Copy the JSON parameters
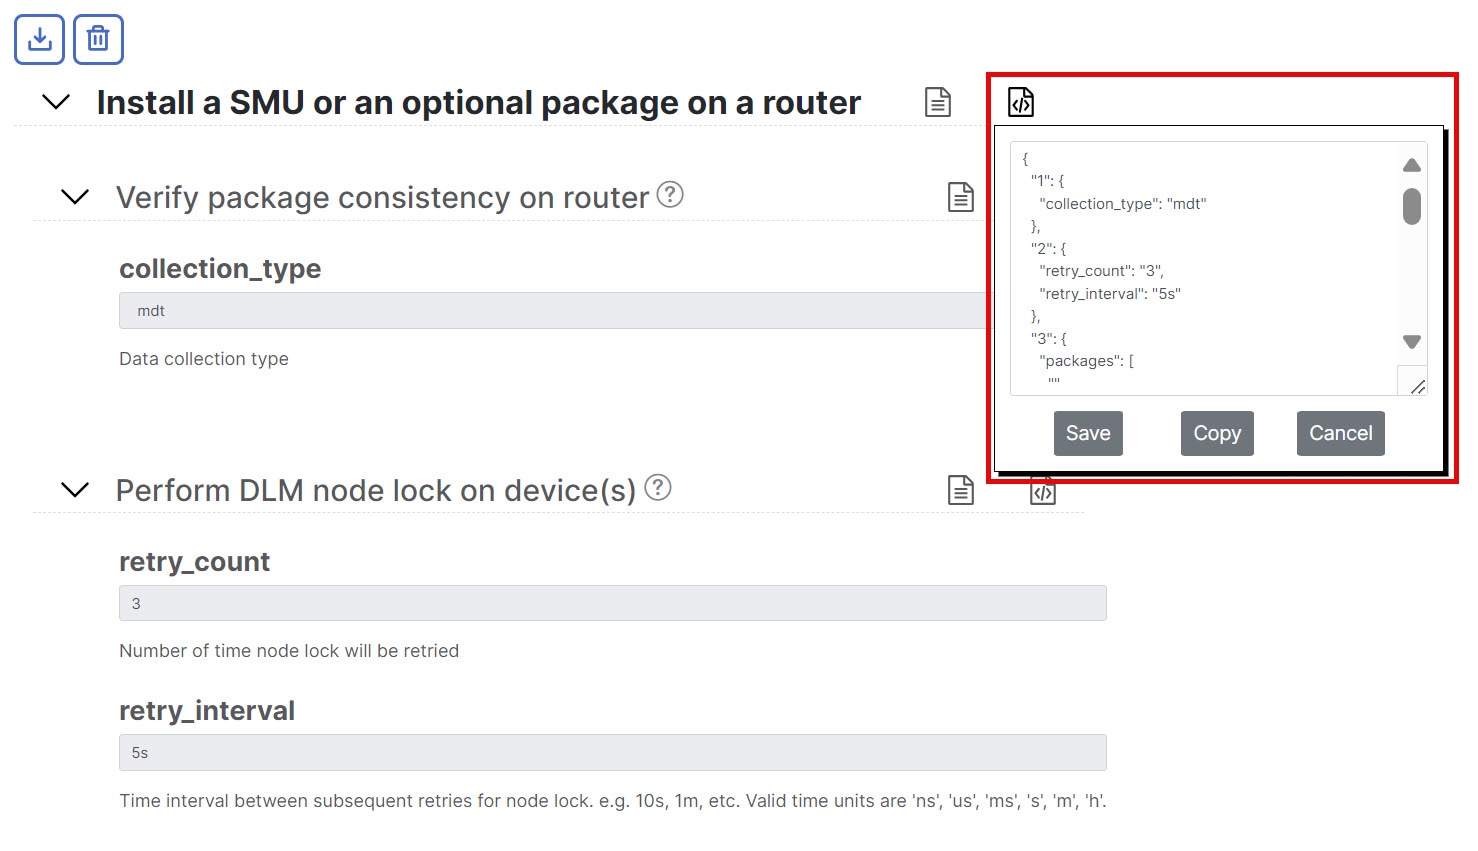Screen dimensions: 1478x851 [1217, 433]
